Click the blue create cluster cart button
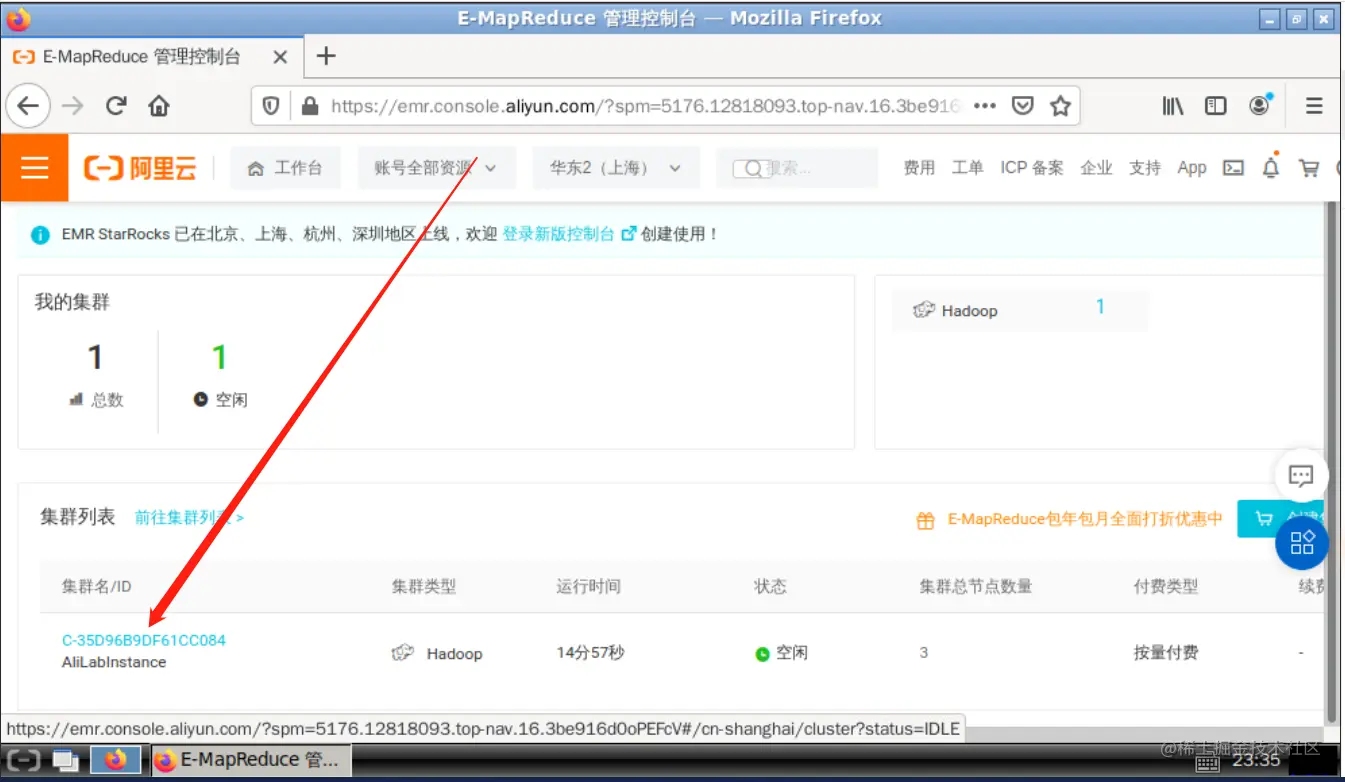The width and height of the screenshot is (1345, 782). (x=1281, y=519)
